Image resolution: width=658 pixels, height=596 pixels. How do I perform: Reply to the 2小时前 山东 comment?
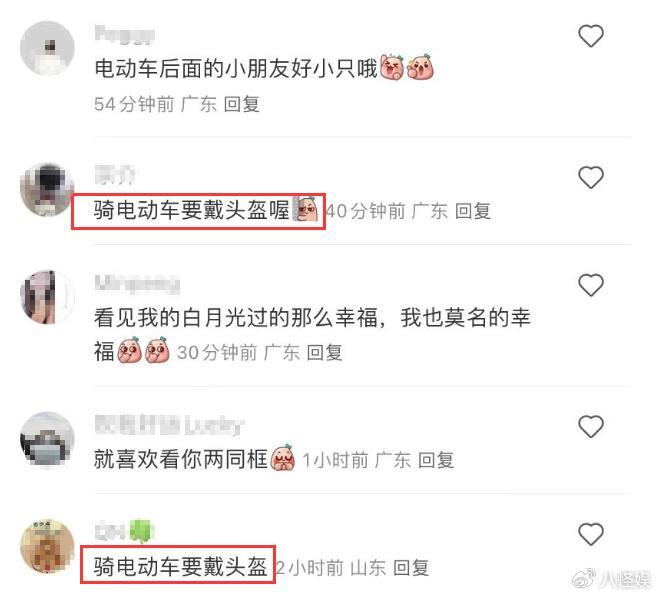pos(411,567)
